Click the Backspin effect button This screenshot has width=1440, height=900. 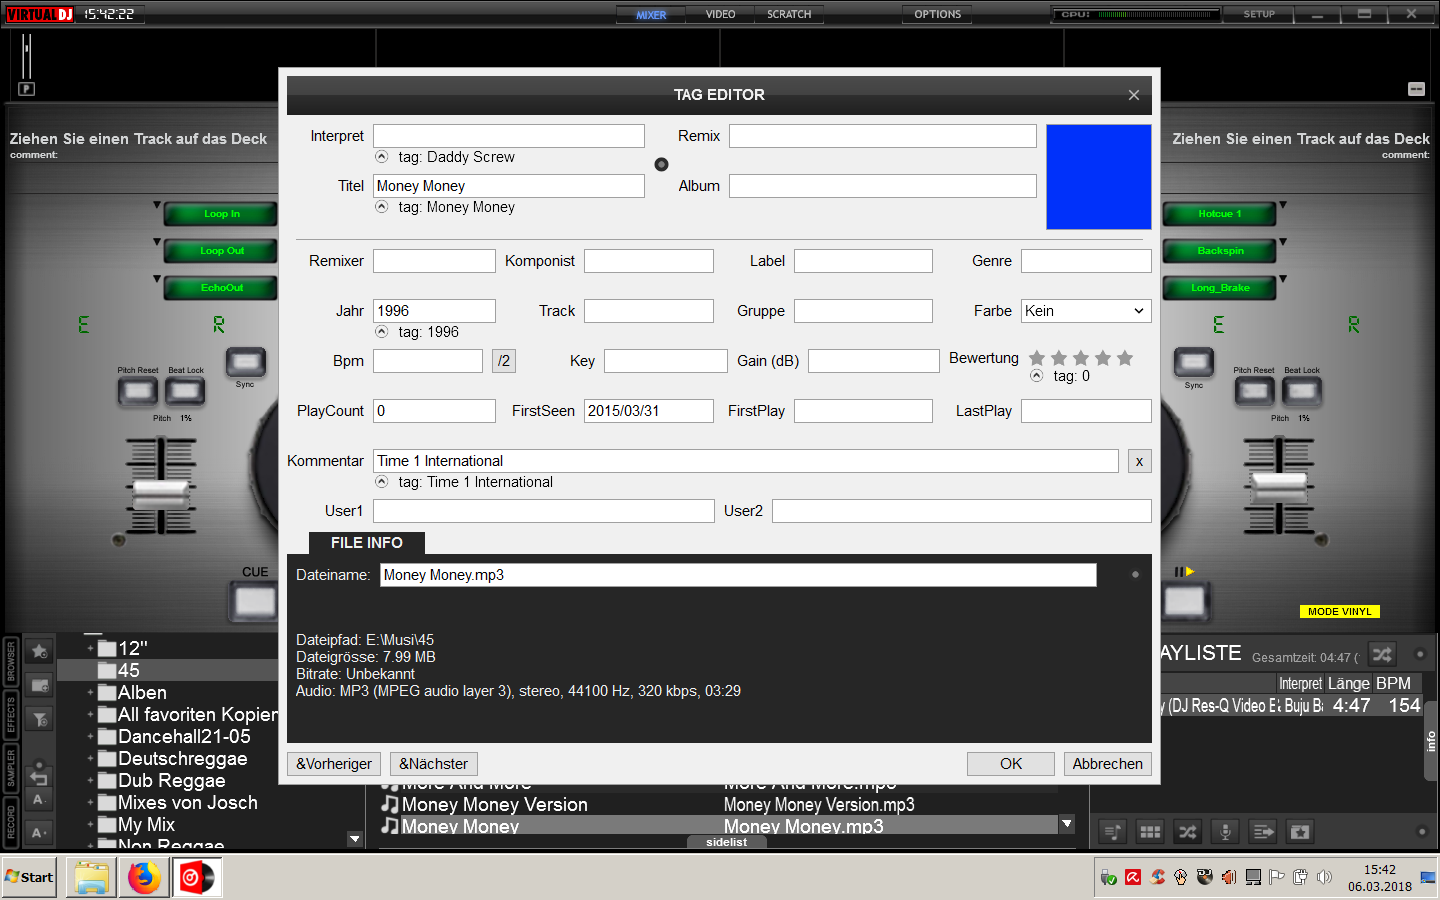coord(1220,251)
